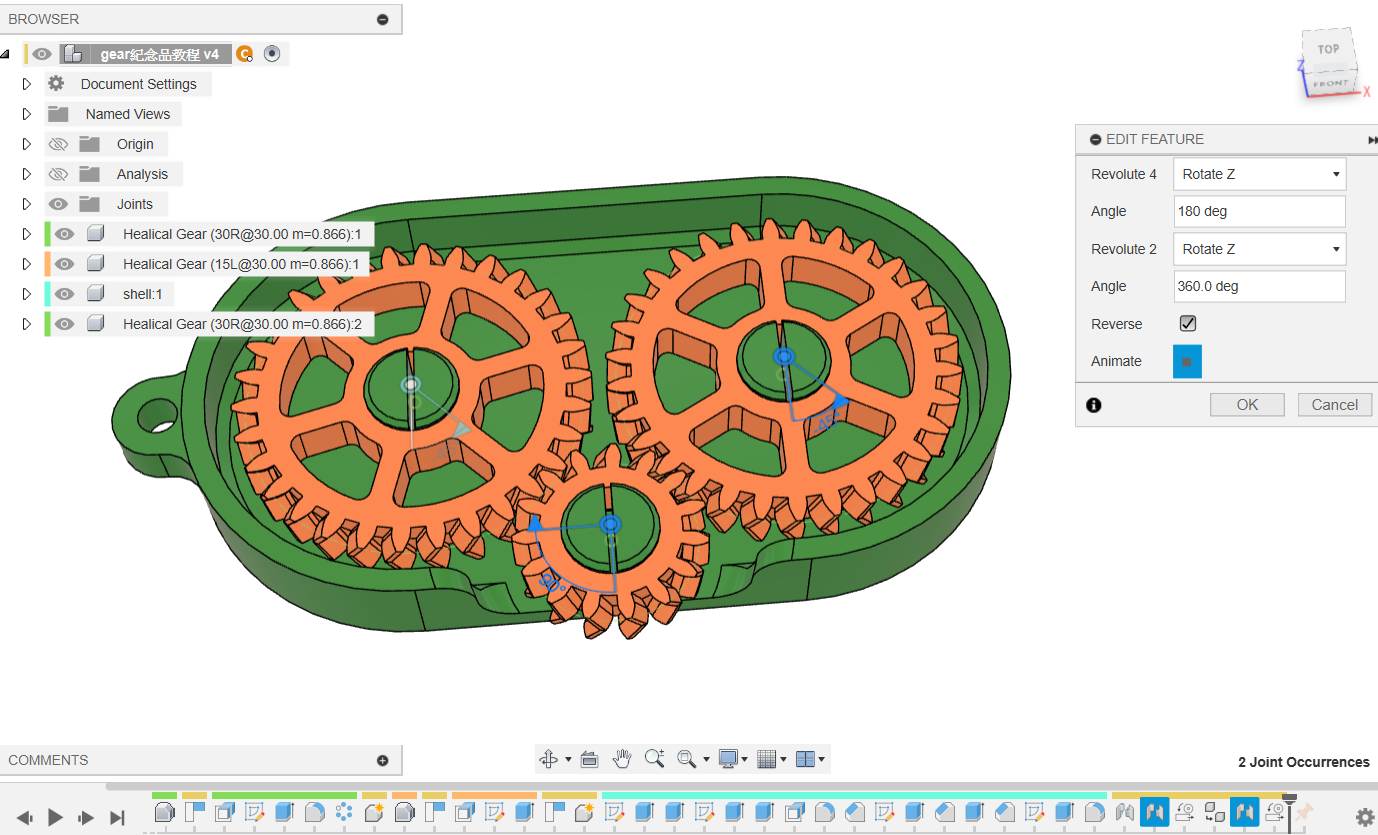Uncheck the Reverse checkbox
Viewport: 1378px width, 835px height.
(x=1188, y=324)
